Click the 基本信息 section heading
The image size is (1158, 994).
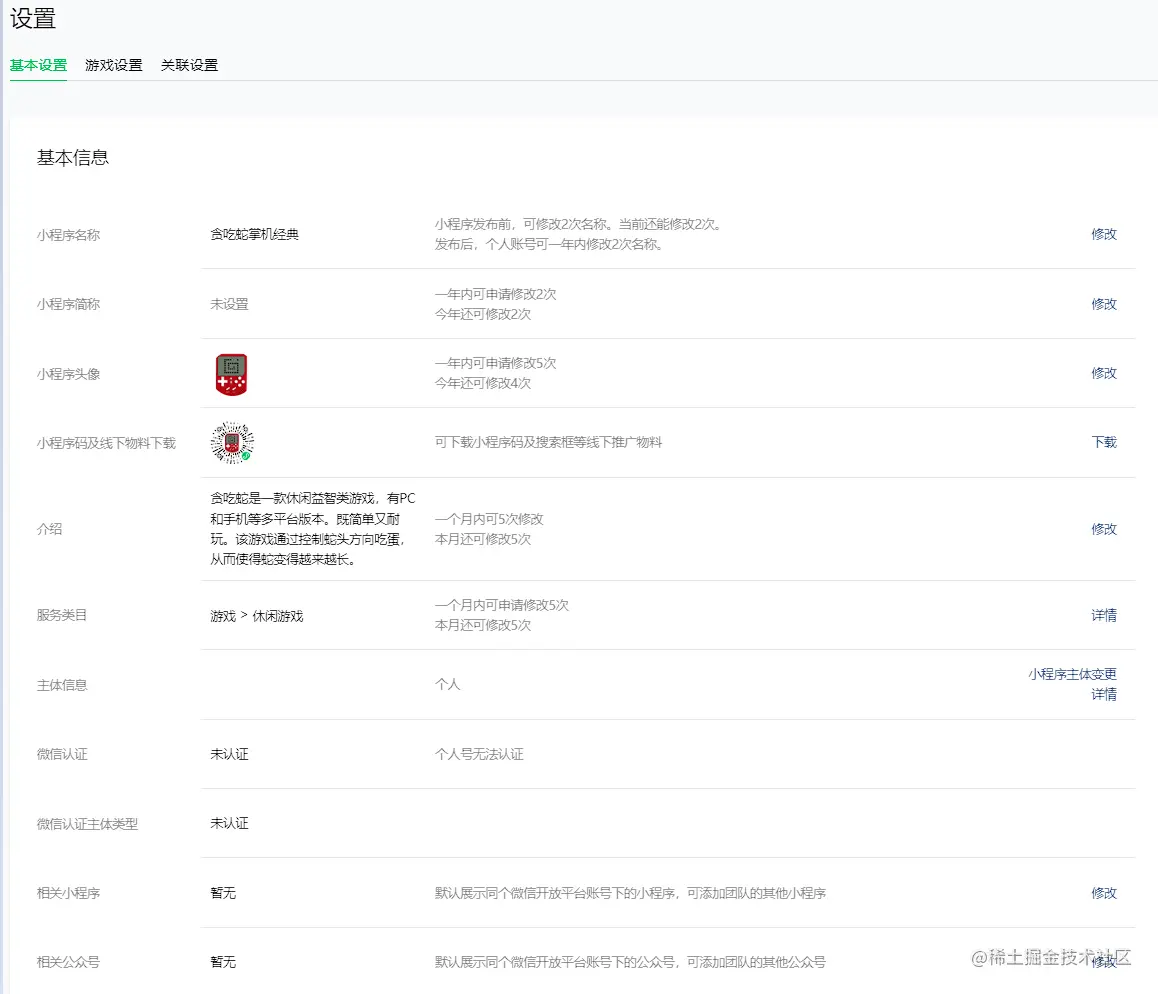click(x=73, y=157)
